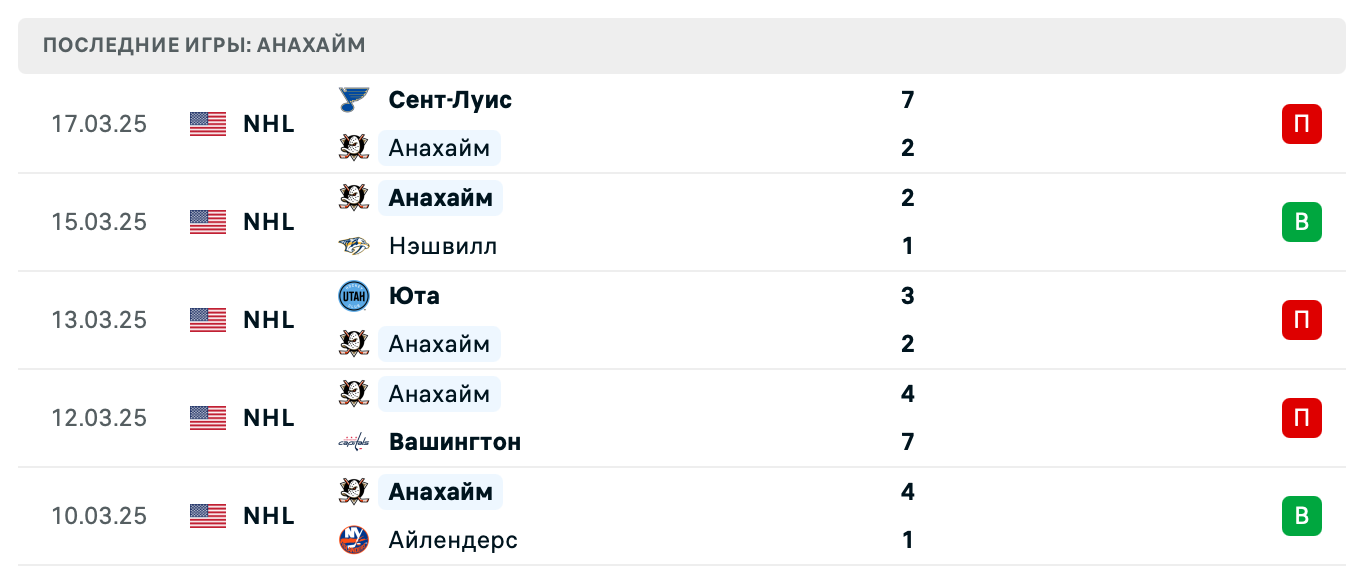The width and height of the screenshot is (1364, 582).
Task: Click the green В badge for the Islanders game
Action: tap(1301, 516)
